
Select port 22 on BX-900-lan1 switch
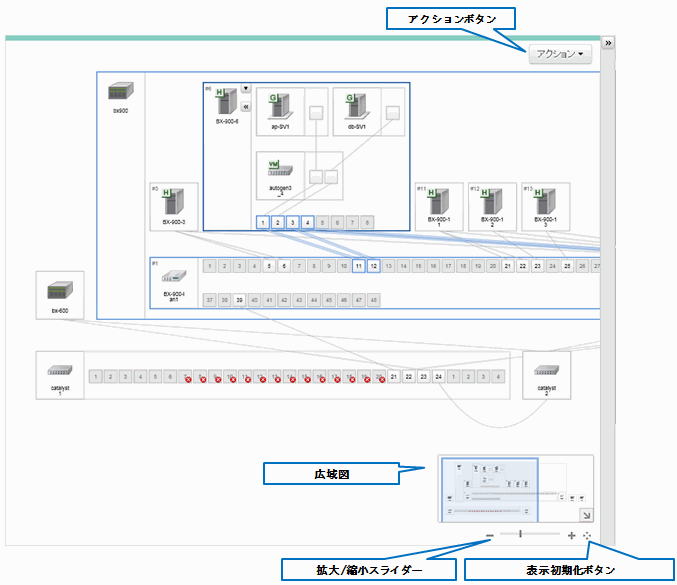coord(522,266)
